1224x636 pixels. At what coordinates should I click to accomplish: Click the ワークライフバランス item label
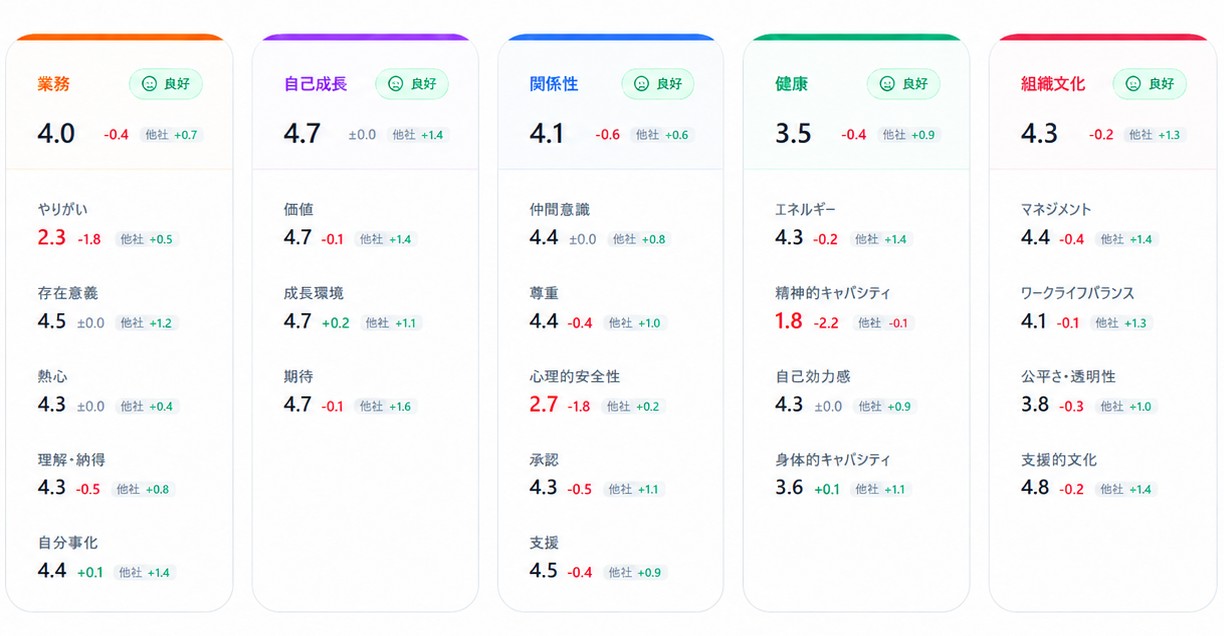[x=1078, y=293]
